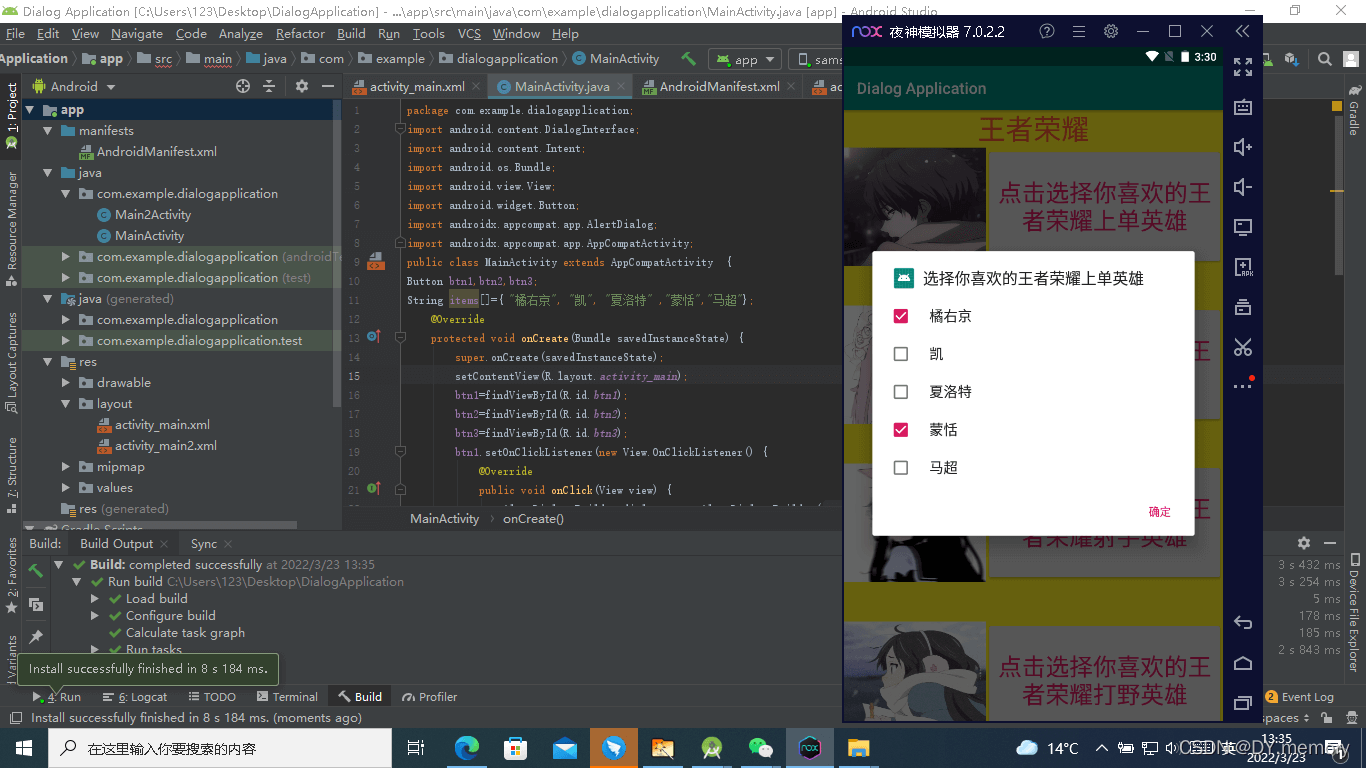Click Android Studio search everywhere magnifier
1366x768 pixels.
tap(1324, 59)
